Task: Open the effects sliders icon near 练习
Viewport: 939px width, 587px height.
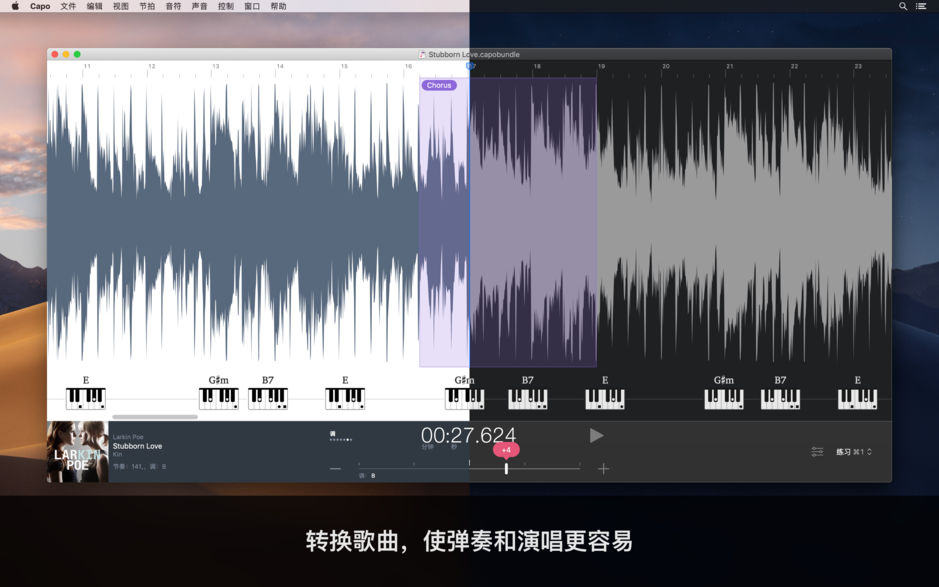Action: pos(818,451)
